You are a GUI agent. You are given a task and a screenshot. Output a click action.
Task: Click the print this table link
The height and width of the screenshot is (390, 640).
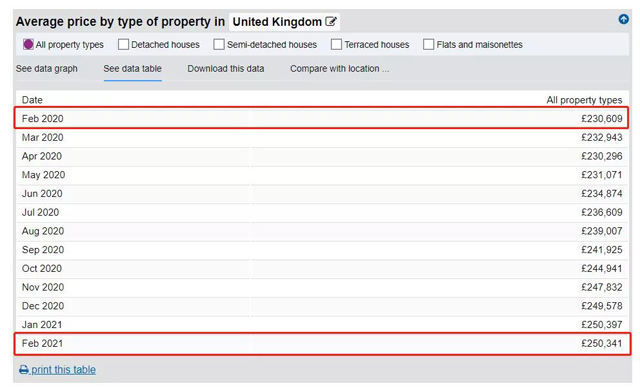(64, 370)
